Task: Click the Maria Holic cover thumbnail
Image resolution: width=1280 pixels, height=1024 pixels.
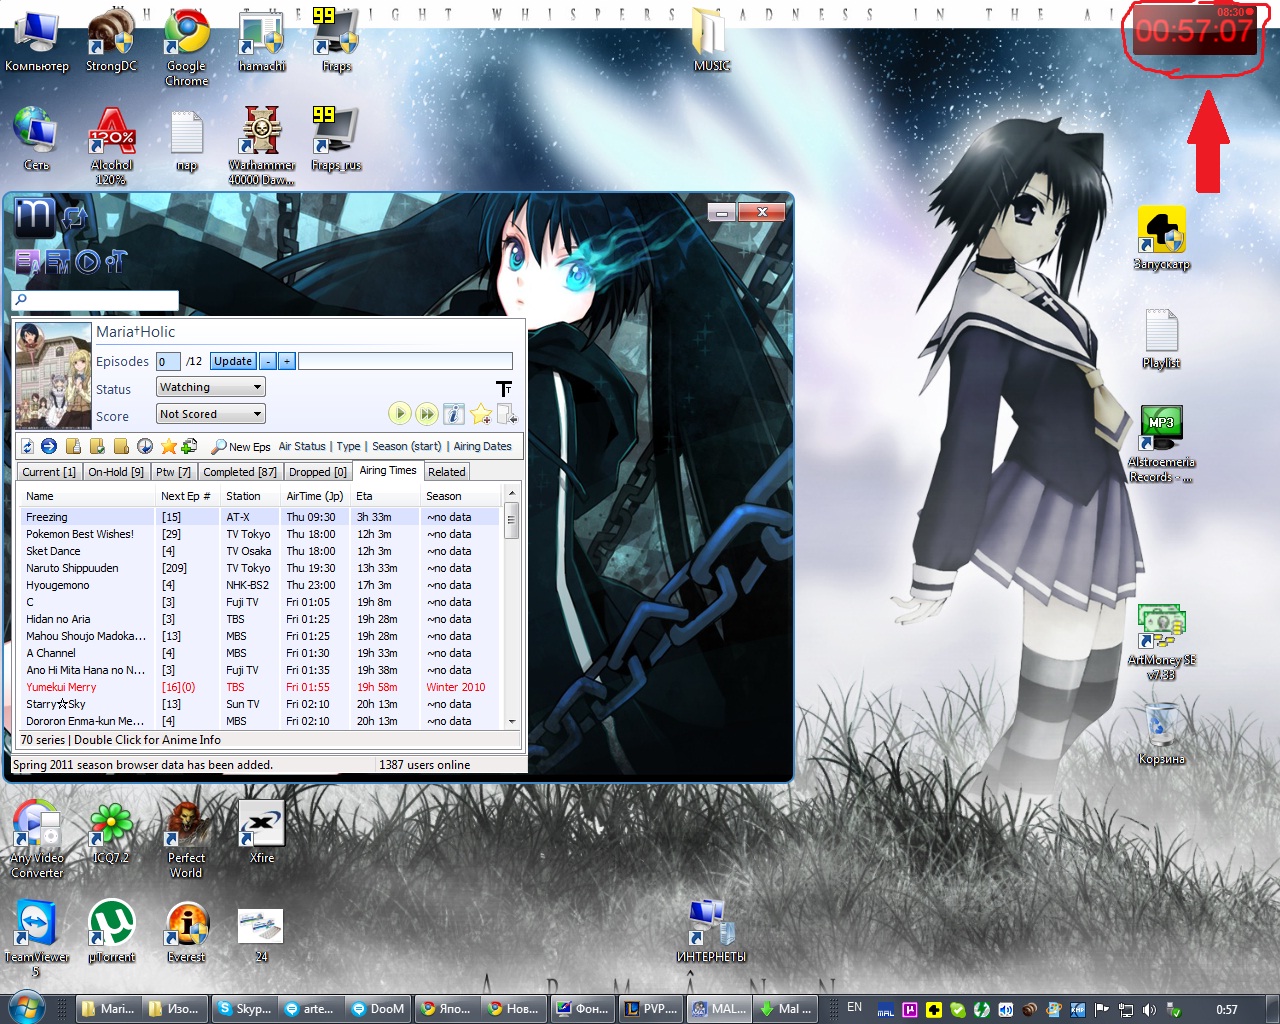Action: 54,376
